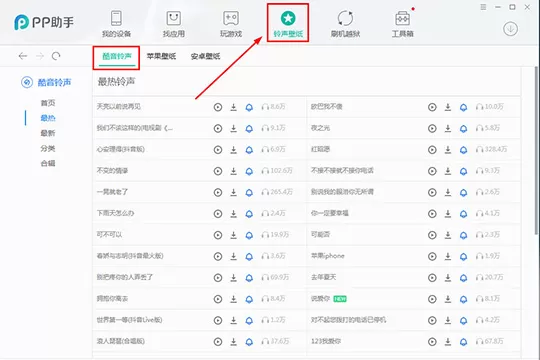This screenshot has height=360, width=540.
Task: Open the 找应用 app store section
Action: point(174,24)
